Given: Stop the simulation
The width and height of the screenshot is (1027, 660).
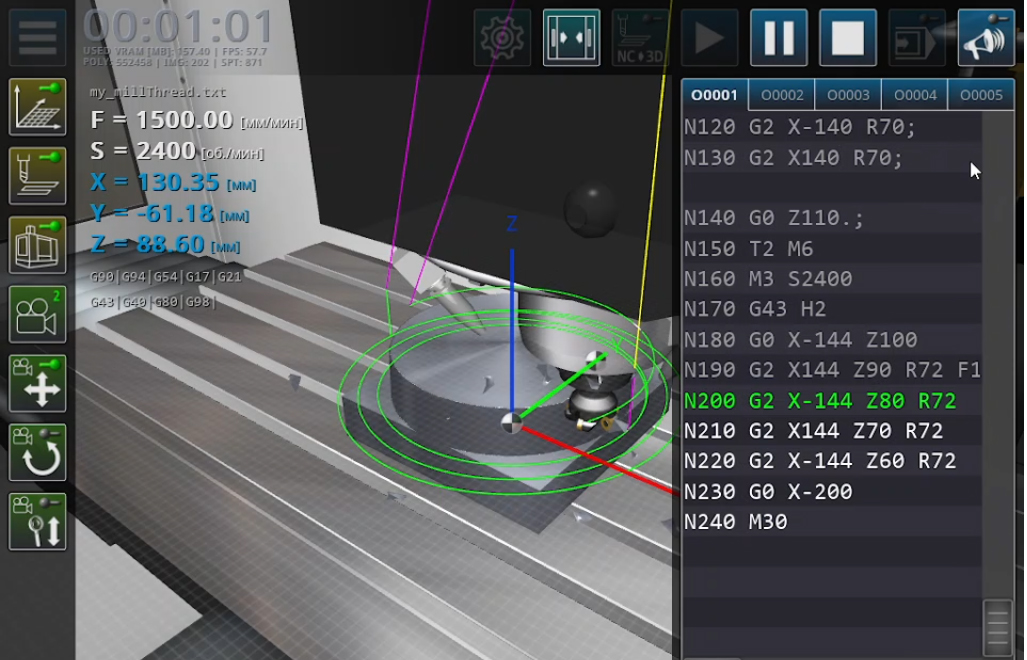Looking at the screenshot, I should (848, 38).
